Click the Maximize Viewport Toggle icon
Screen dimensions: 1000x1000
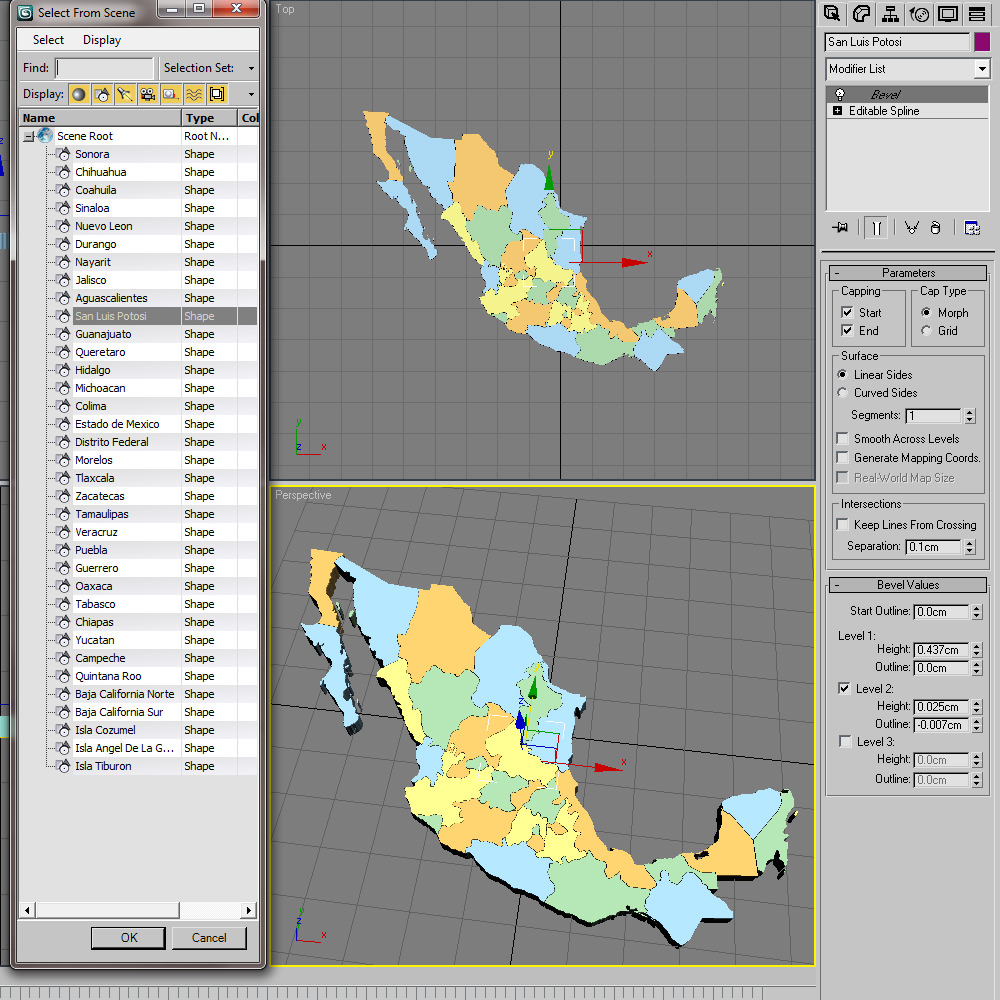pyautogui.click(x=945, y=13)
